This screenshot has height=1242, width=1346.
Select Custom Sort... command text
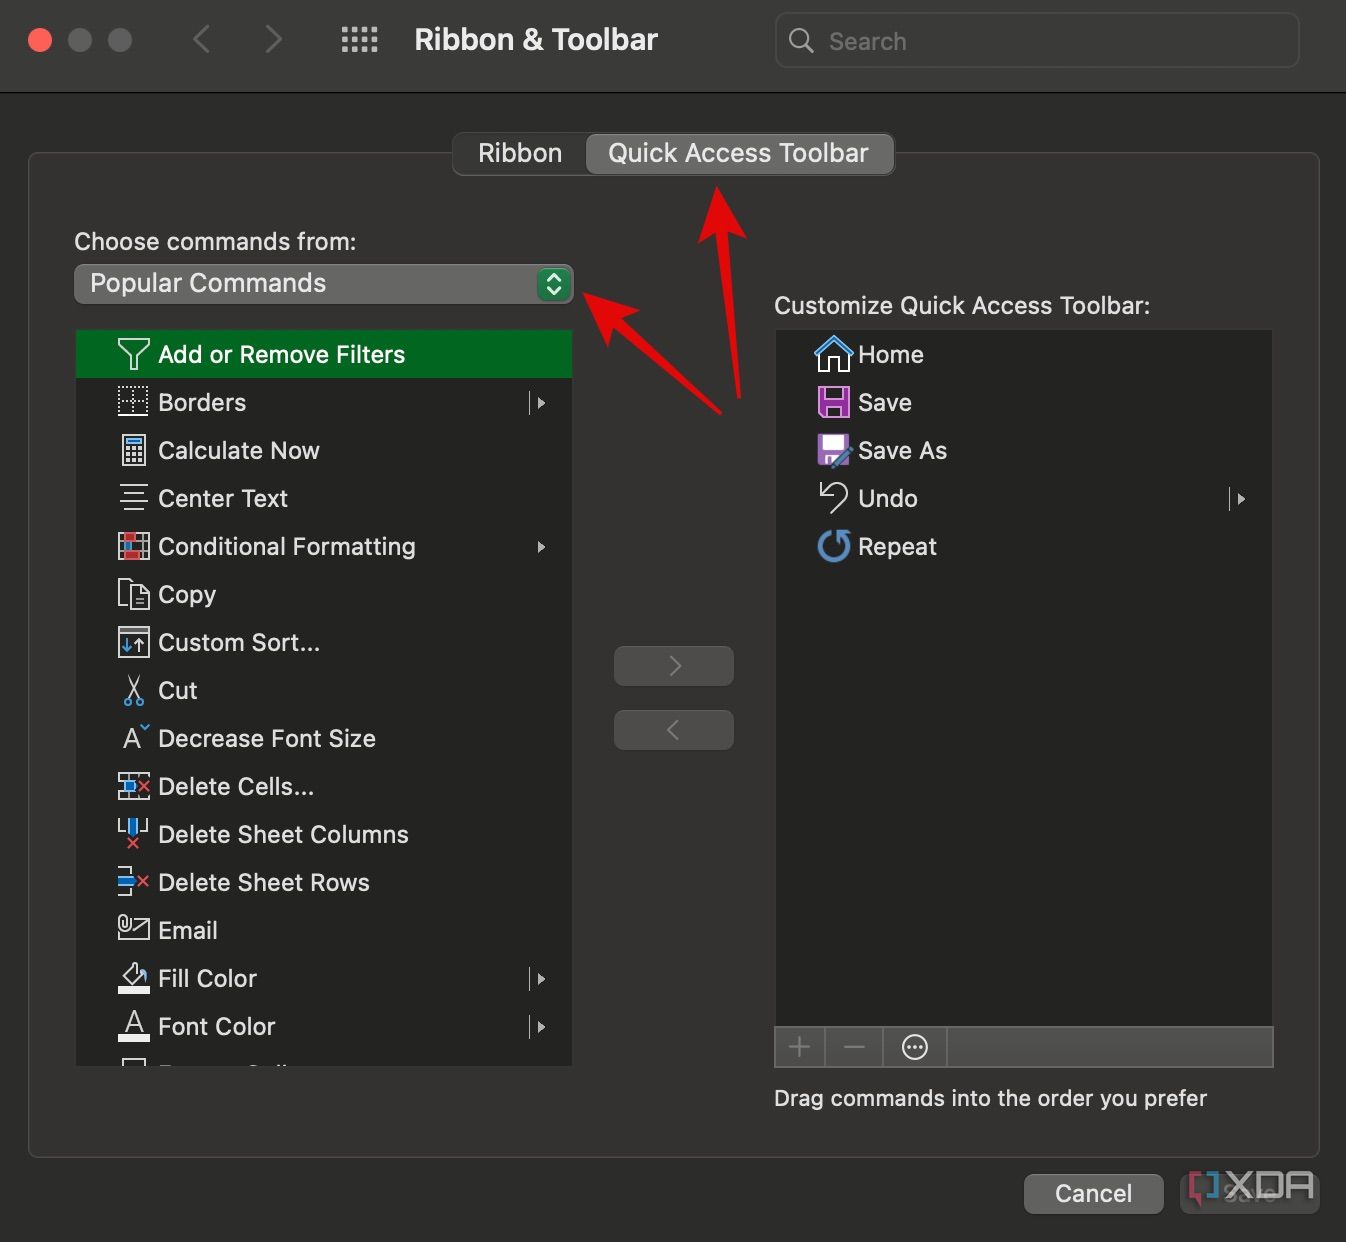(239, 643)
